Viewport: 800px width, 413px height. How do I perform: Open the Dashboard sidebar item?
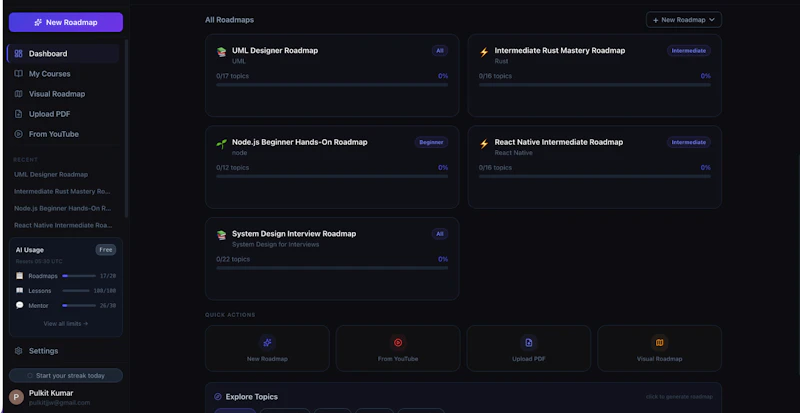[x=63, y=54]
